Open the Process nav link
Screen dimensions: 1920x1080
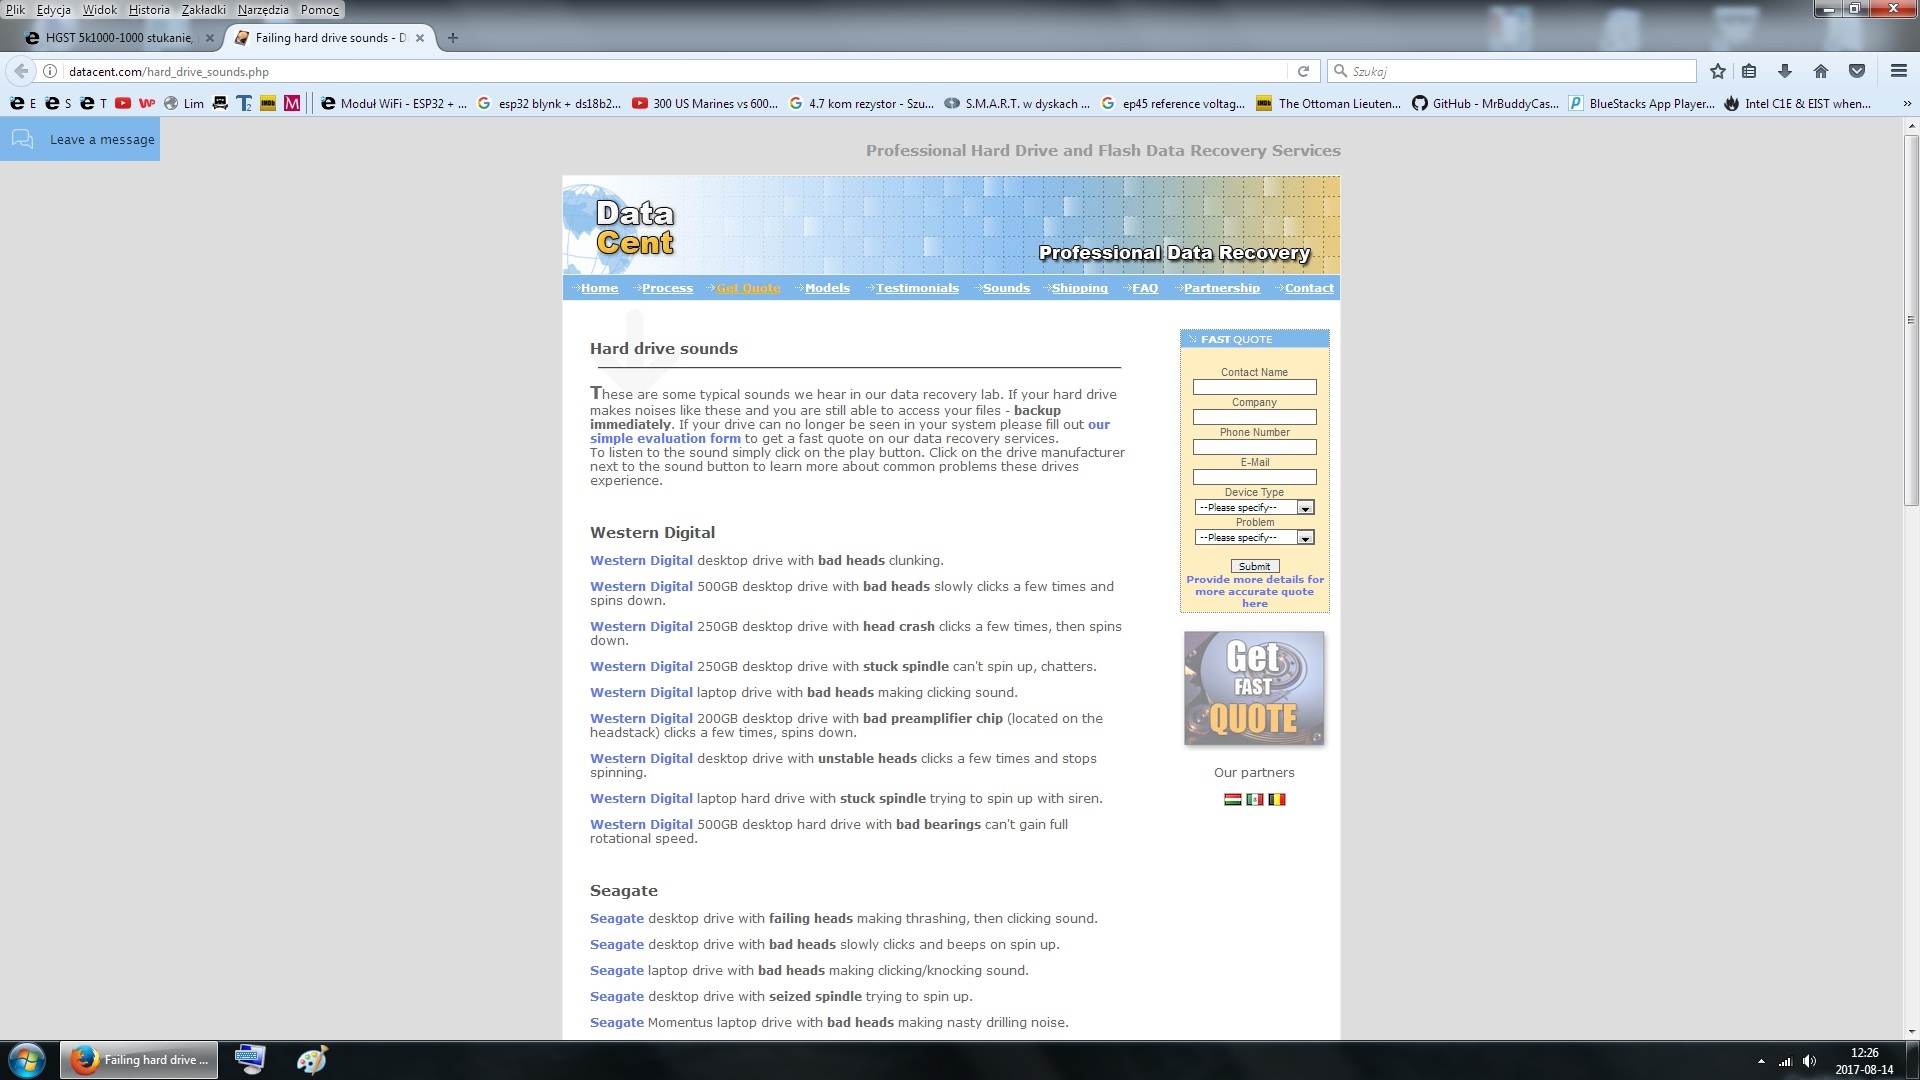[667, 288]
